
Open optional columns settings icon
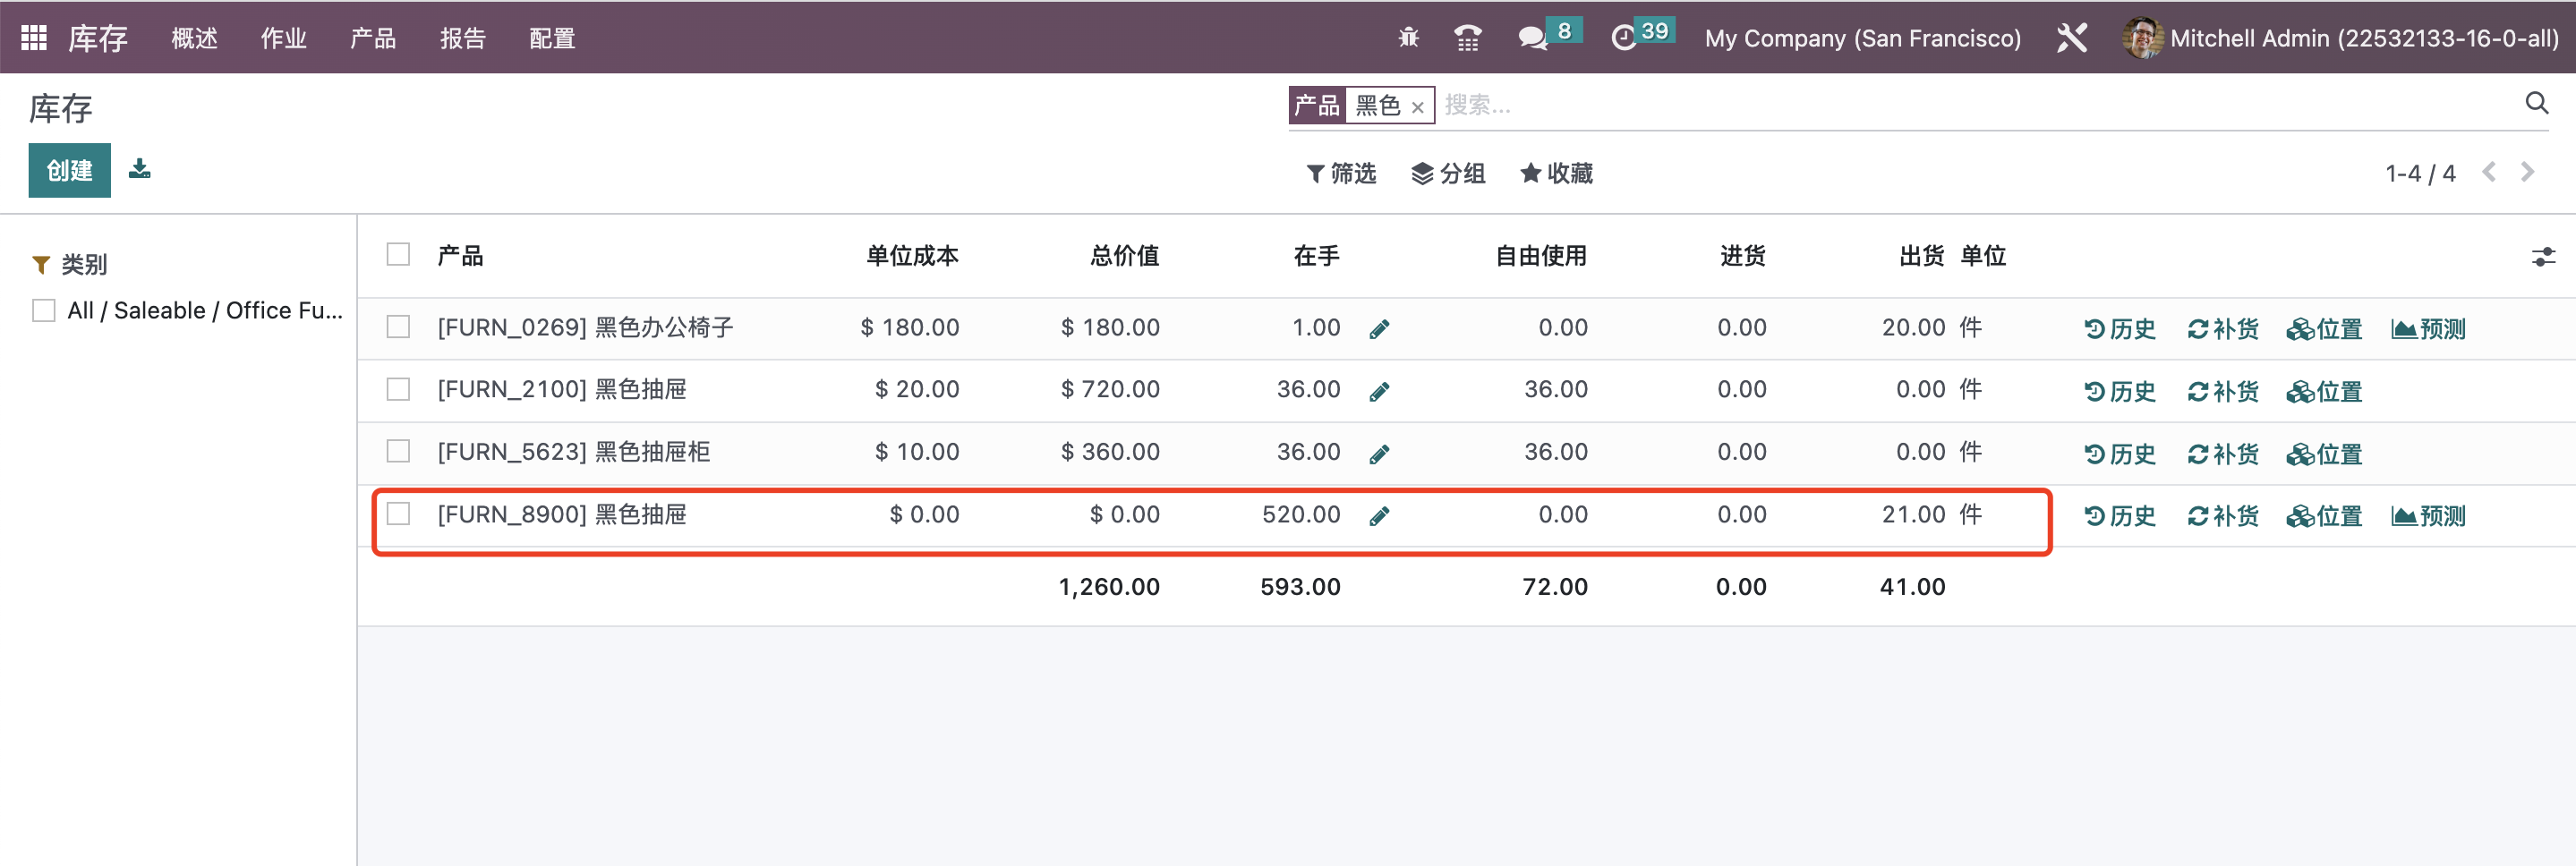(2543, 257)
